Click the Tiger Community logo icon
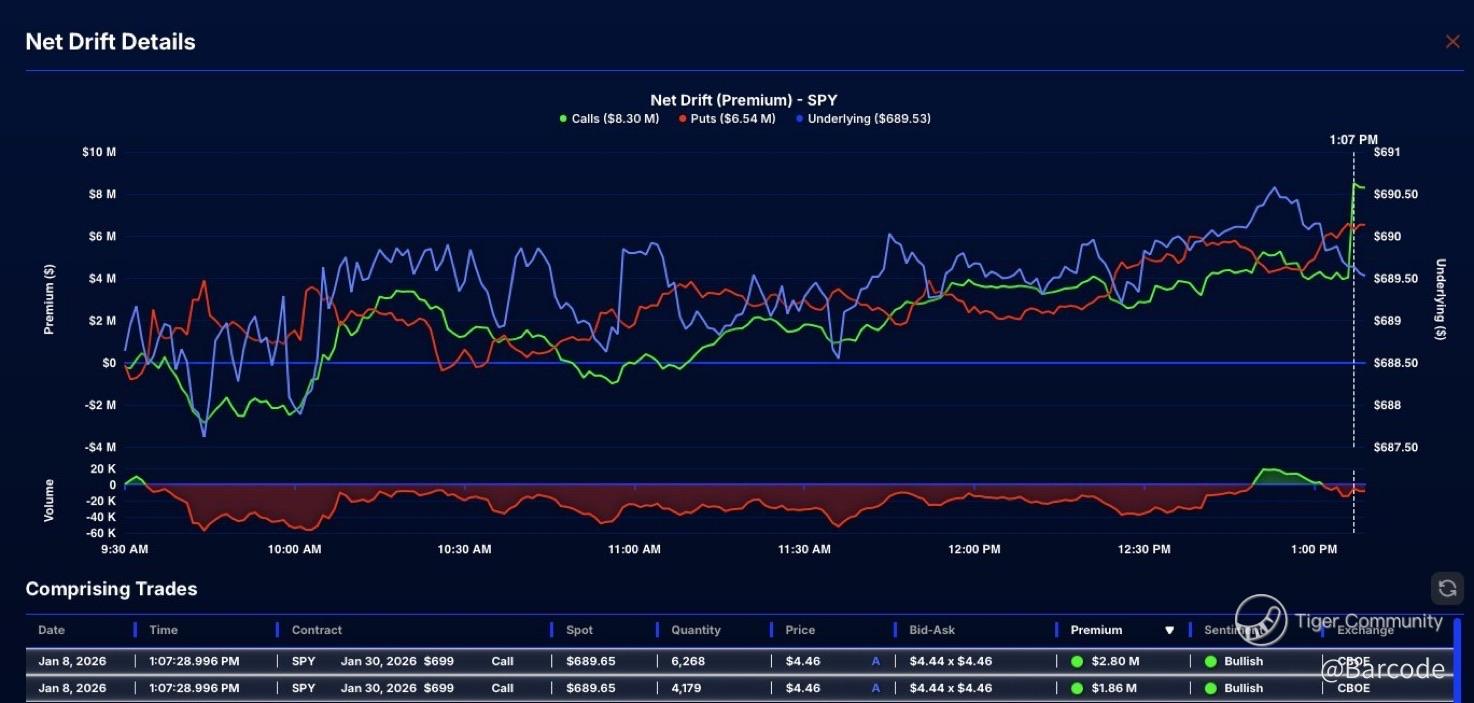 [x=1260, y=621]
